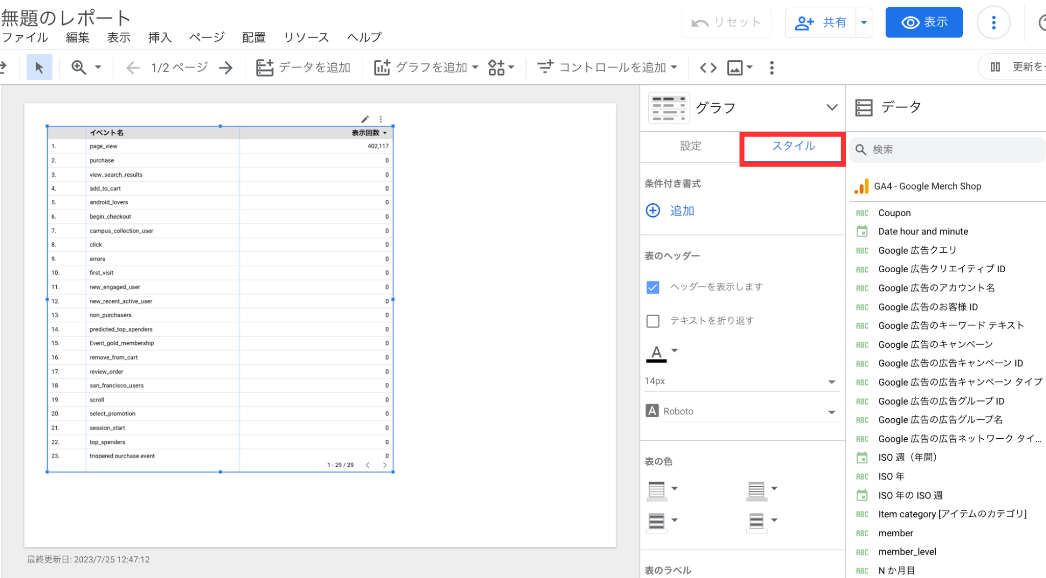
Task: Go to previous page arrow
Action: [133, 67]
